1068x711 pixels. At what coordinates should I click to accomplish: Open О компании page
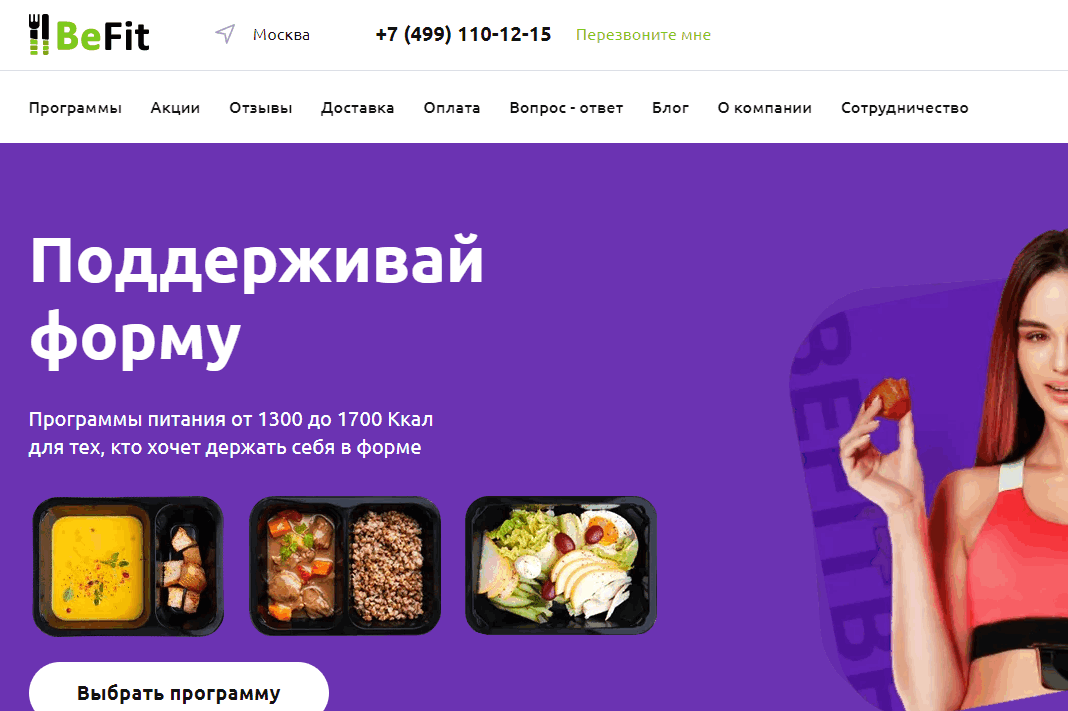coord(764,108)
